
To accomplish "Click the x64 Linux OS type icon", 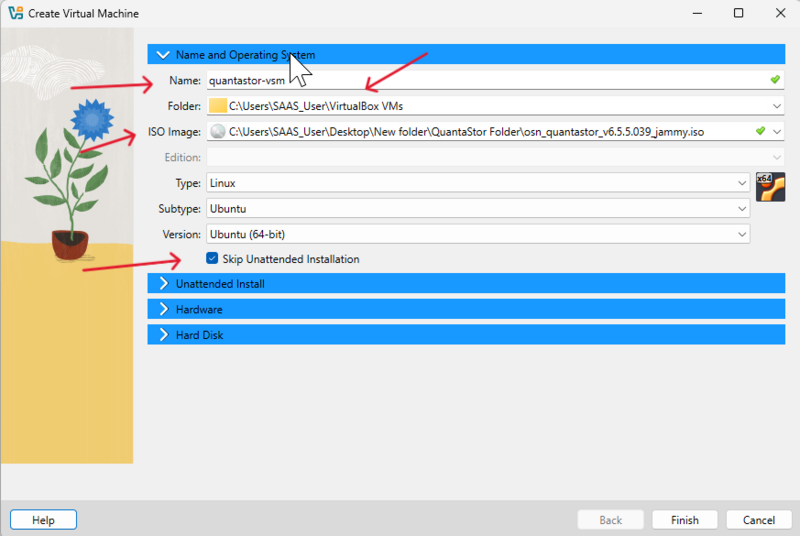I will point(770,187).
